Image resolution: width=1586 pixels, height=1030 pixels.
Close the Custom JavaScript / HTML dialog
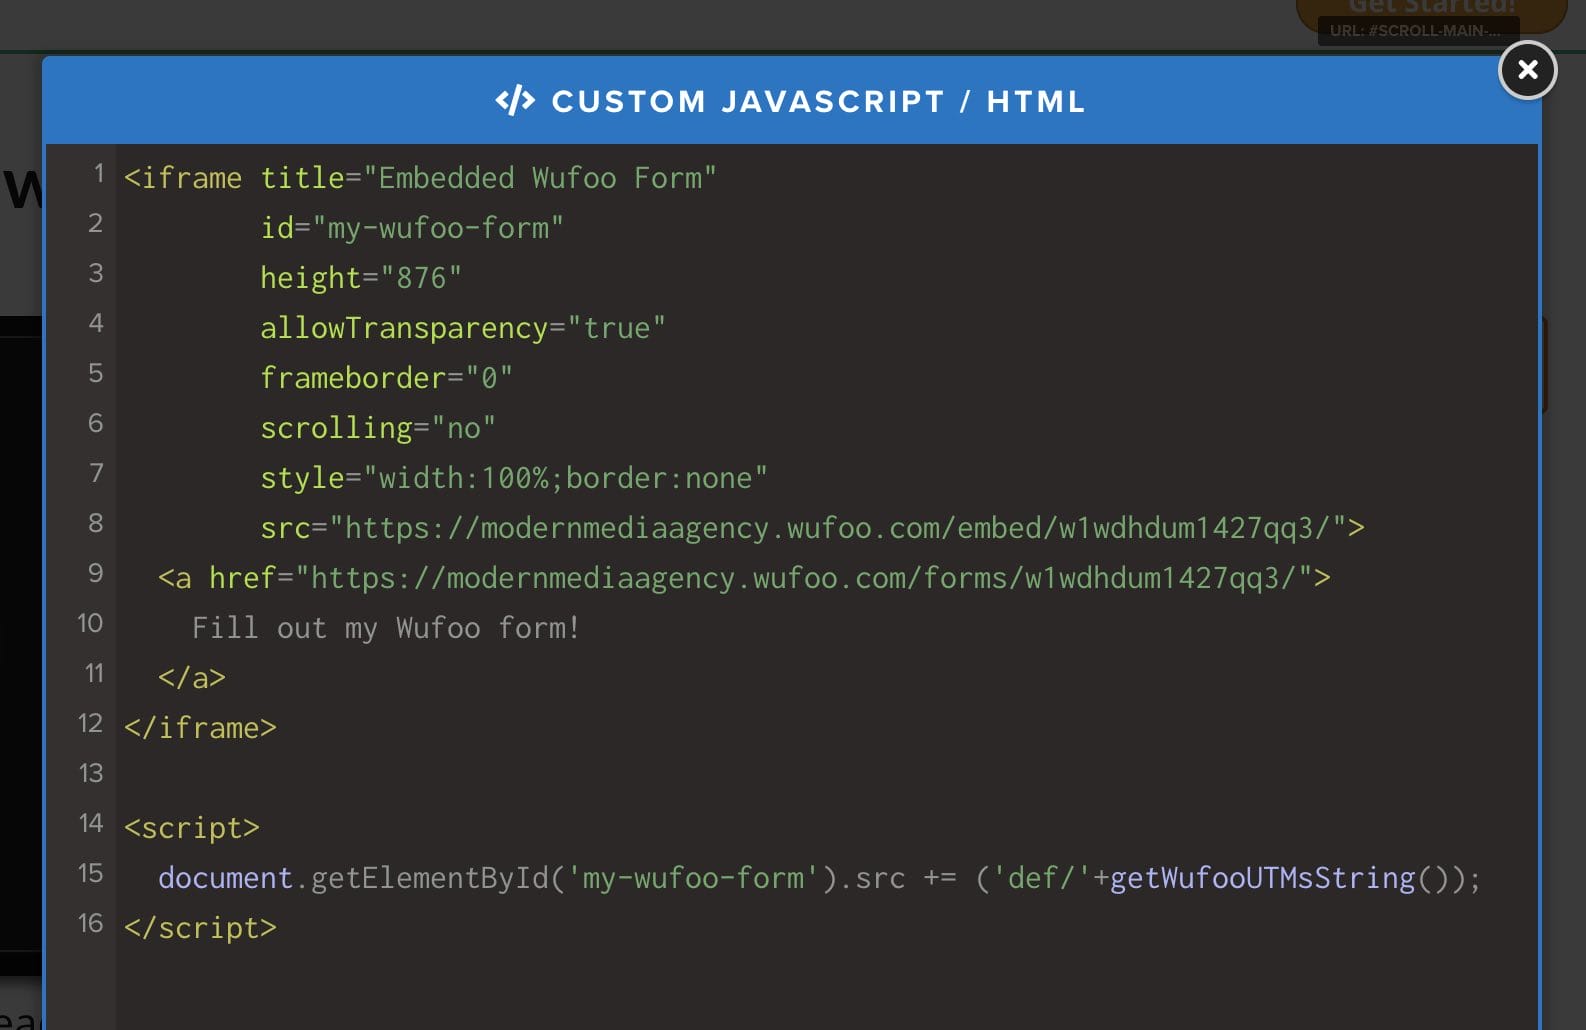click(x=1527, y=70)
